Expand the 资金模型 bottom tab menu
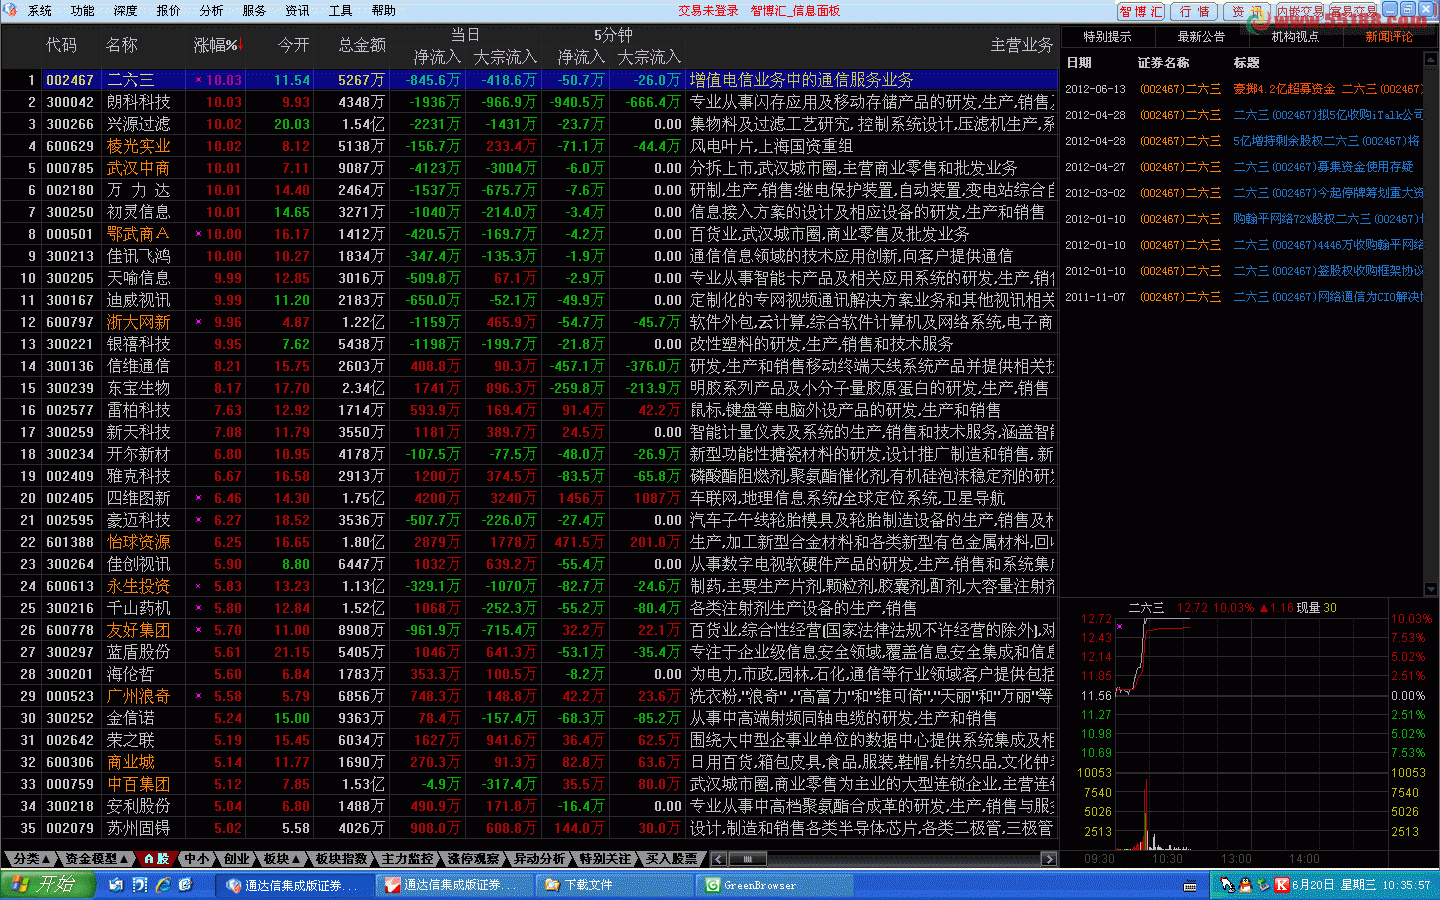 (x=97, y=859)
